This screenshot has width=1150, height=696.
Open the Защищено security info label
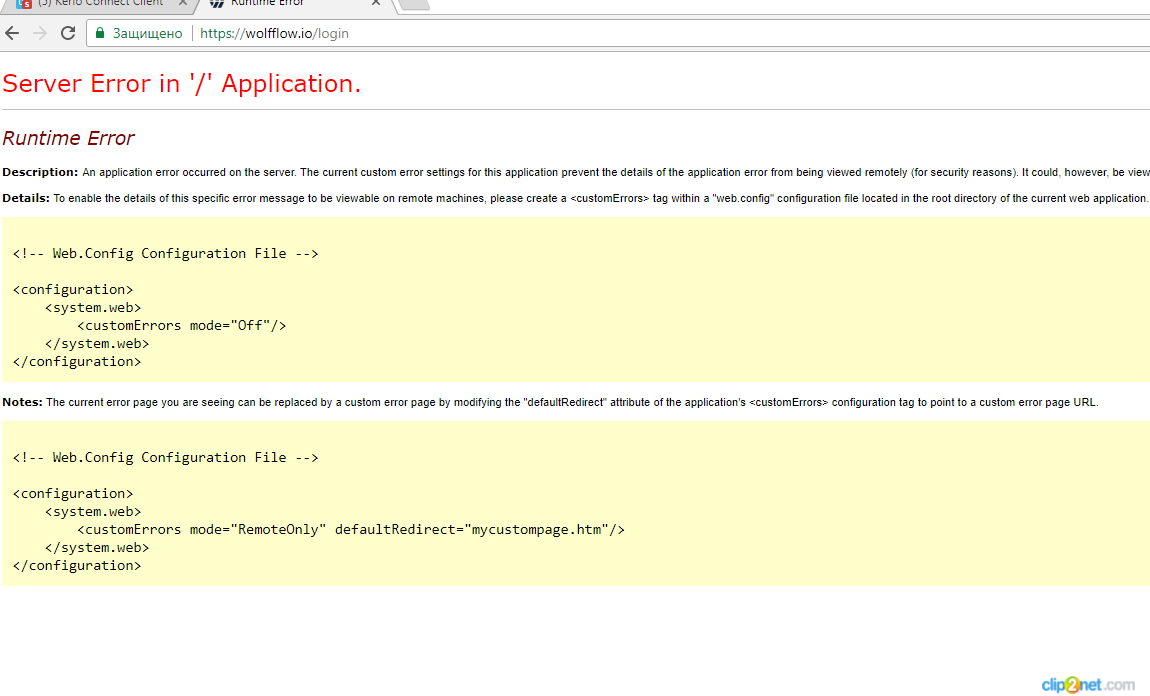tap(147, 33)
